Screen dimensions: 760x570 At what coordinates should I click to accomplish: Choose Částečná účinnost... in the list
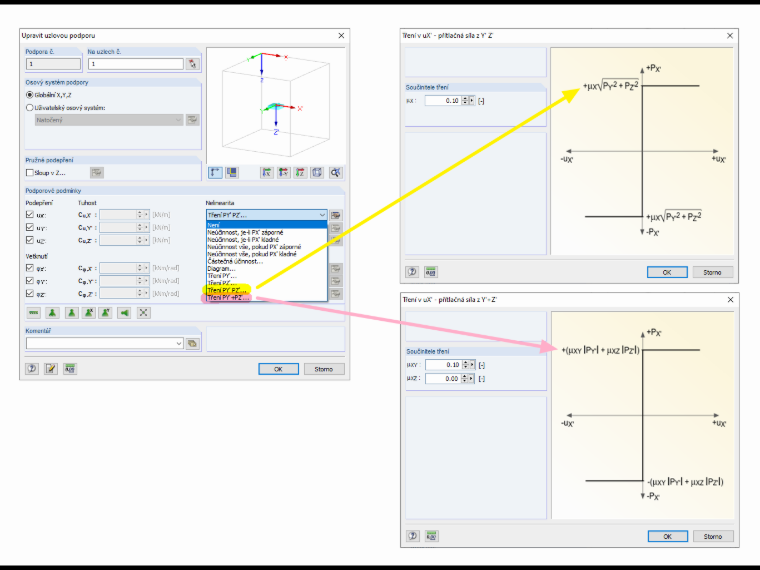pyautogui.click(x=267, y=261)
